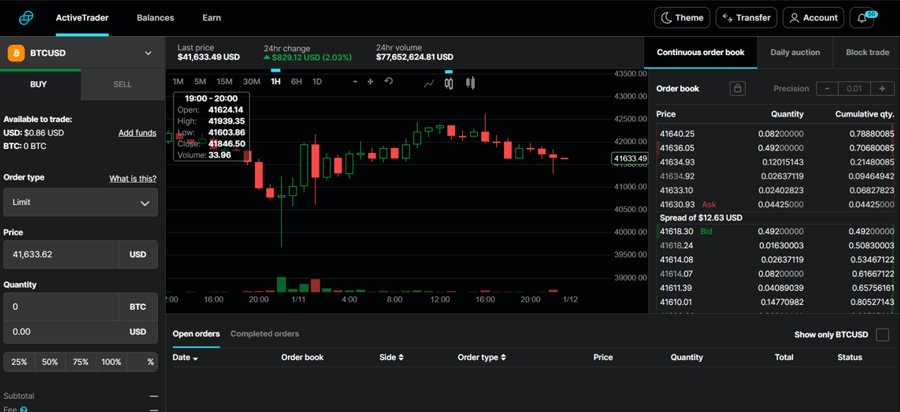
Task: Select hollow candlestick chart icon
Action: 449,84
